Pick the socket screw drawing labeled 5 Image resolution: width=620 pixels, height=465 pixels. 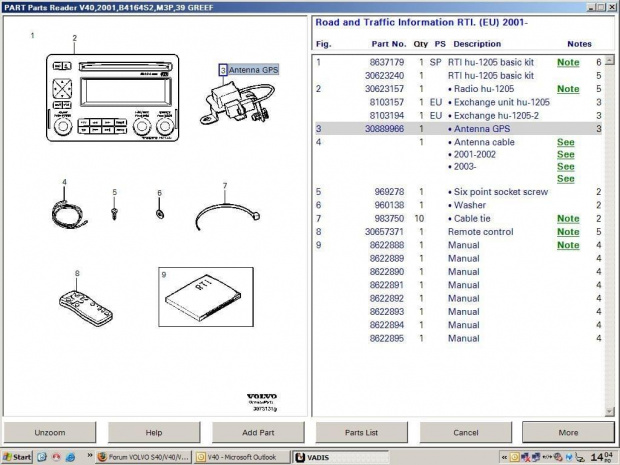(114, 214)
